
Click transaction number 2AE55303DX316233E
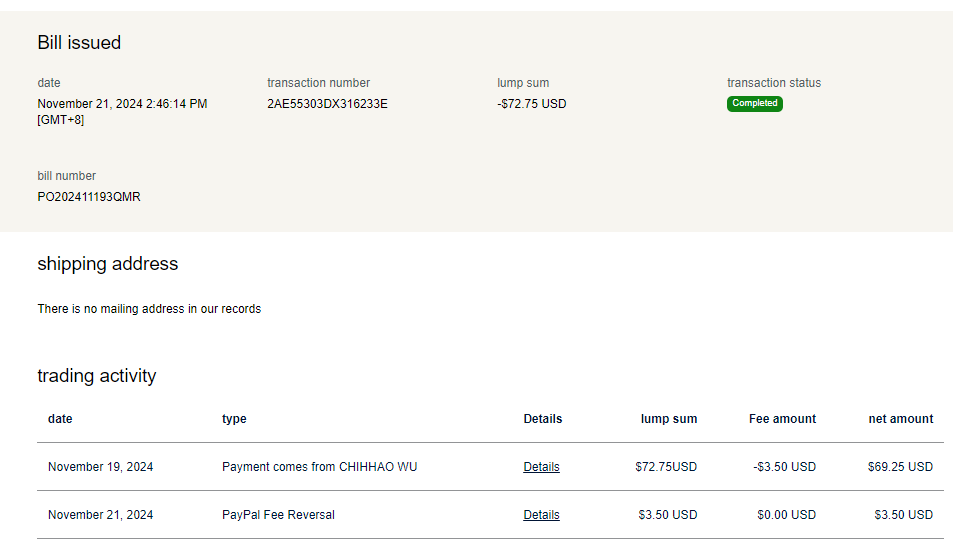pyautogui.click(x=327, y=104)
